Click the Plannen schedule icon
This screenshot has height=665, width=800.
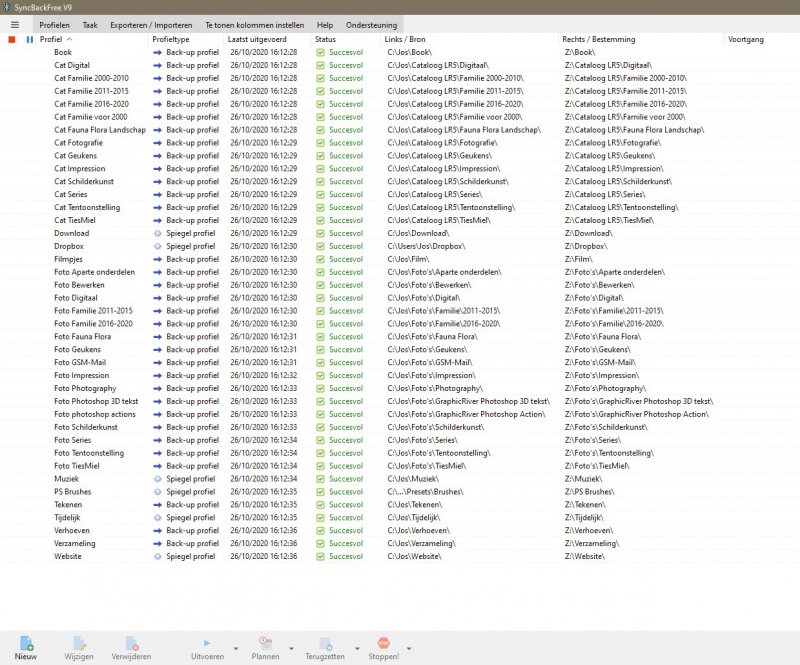point(265,643)
